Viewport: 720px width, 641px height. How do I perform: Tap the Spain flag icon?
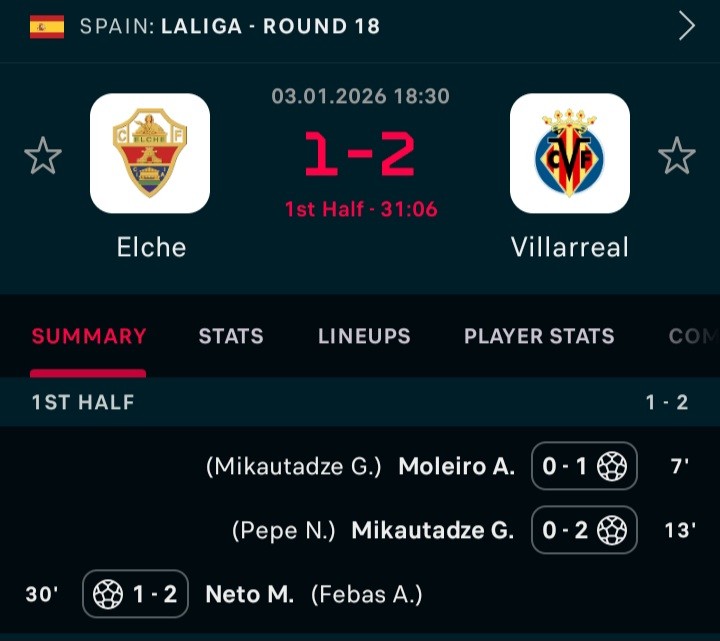click(47, 26)
